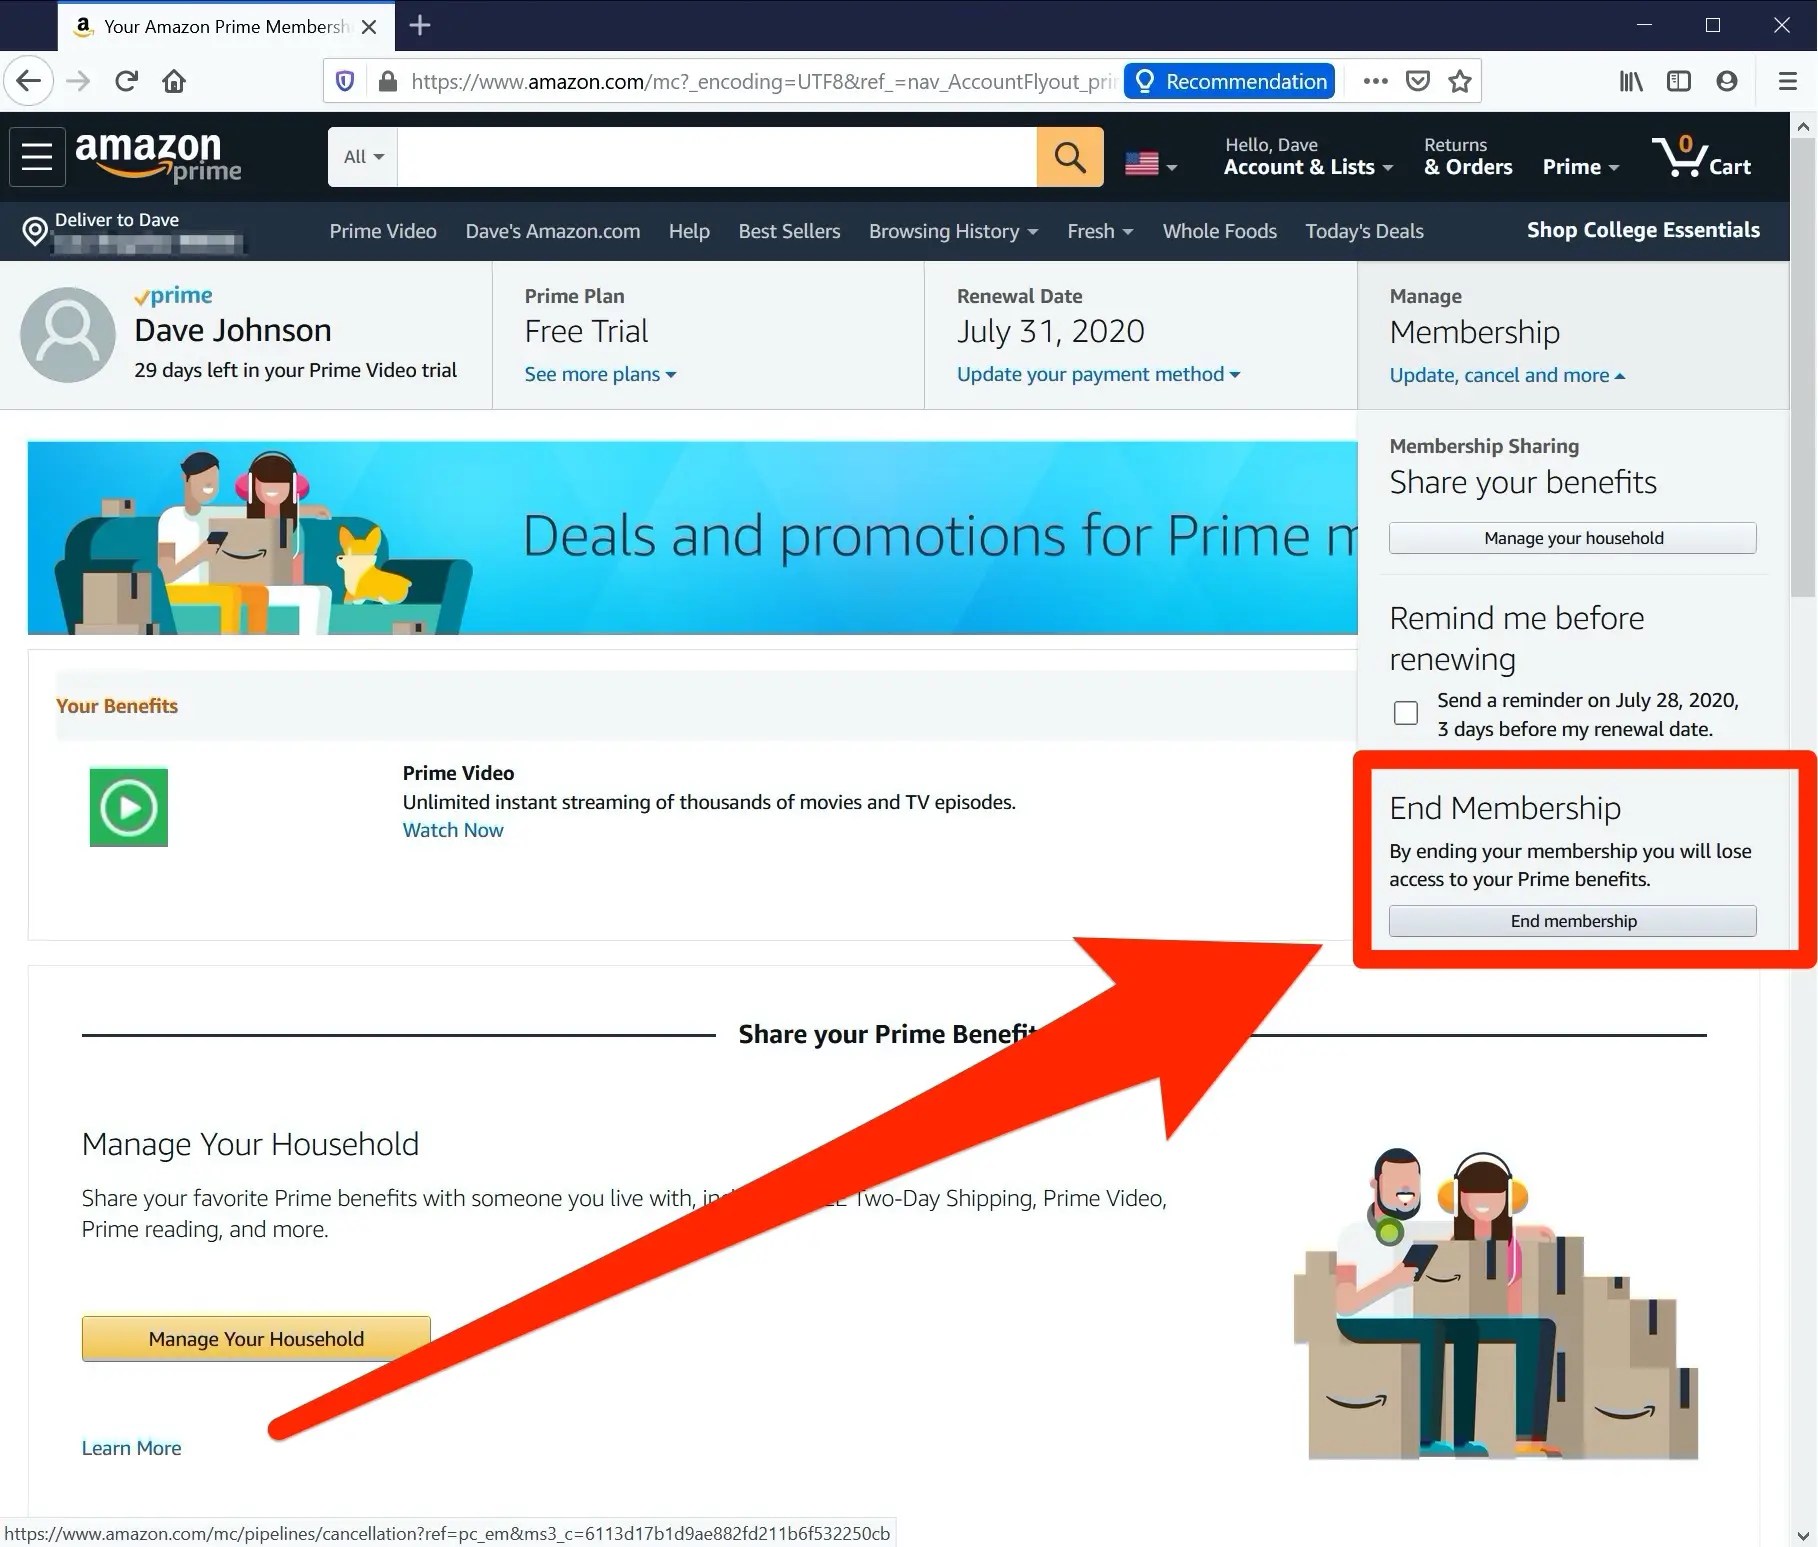Click the browser address bar URL
The width and height of the screenshot is (1818, 1547).
coord(764,81)
